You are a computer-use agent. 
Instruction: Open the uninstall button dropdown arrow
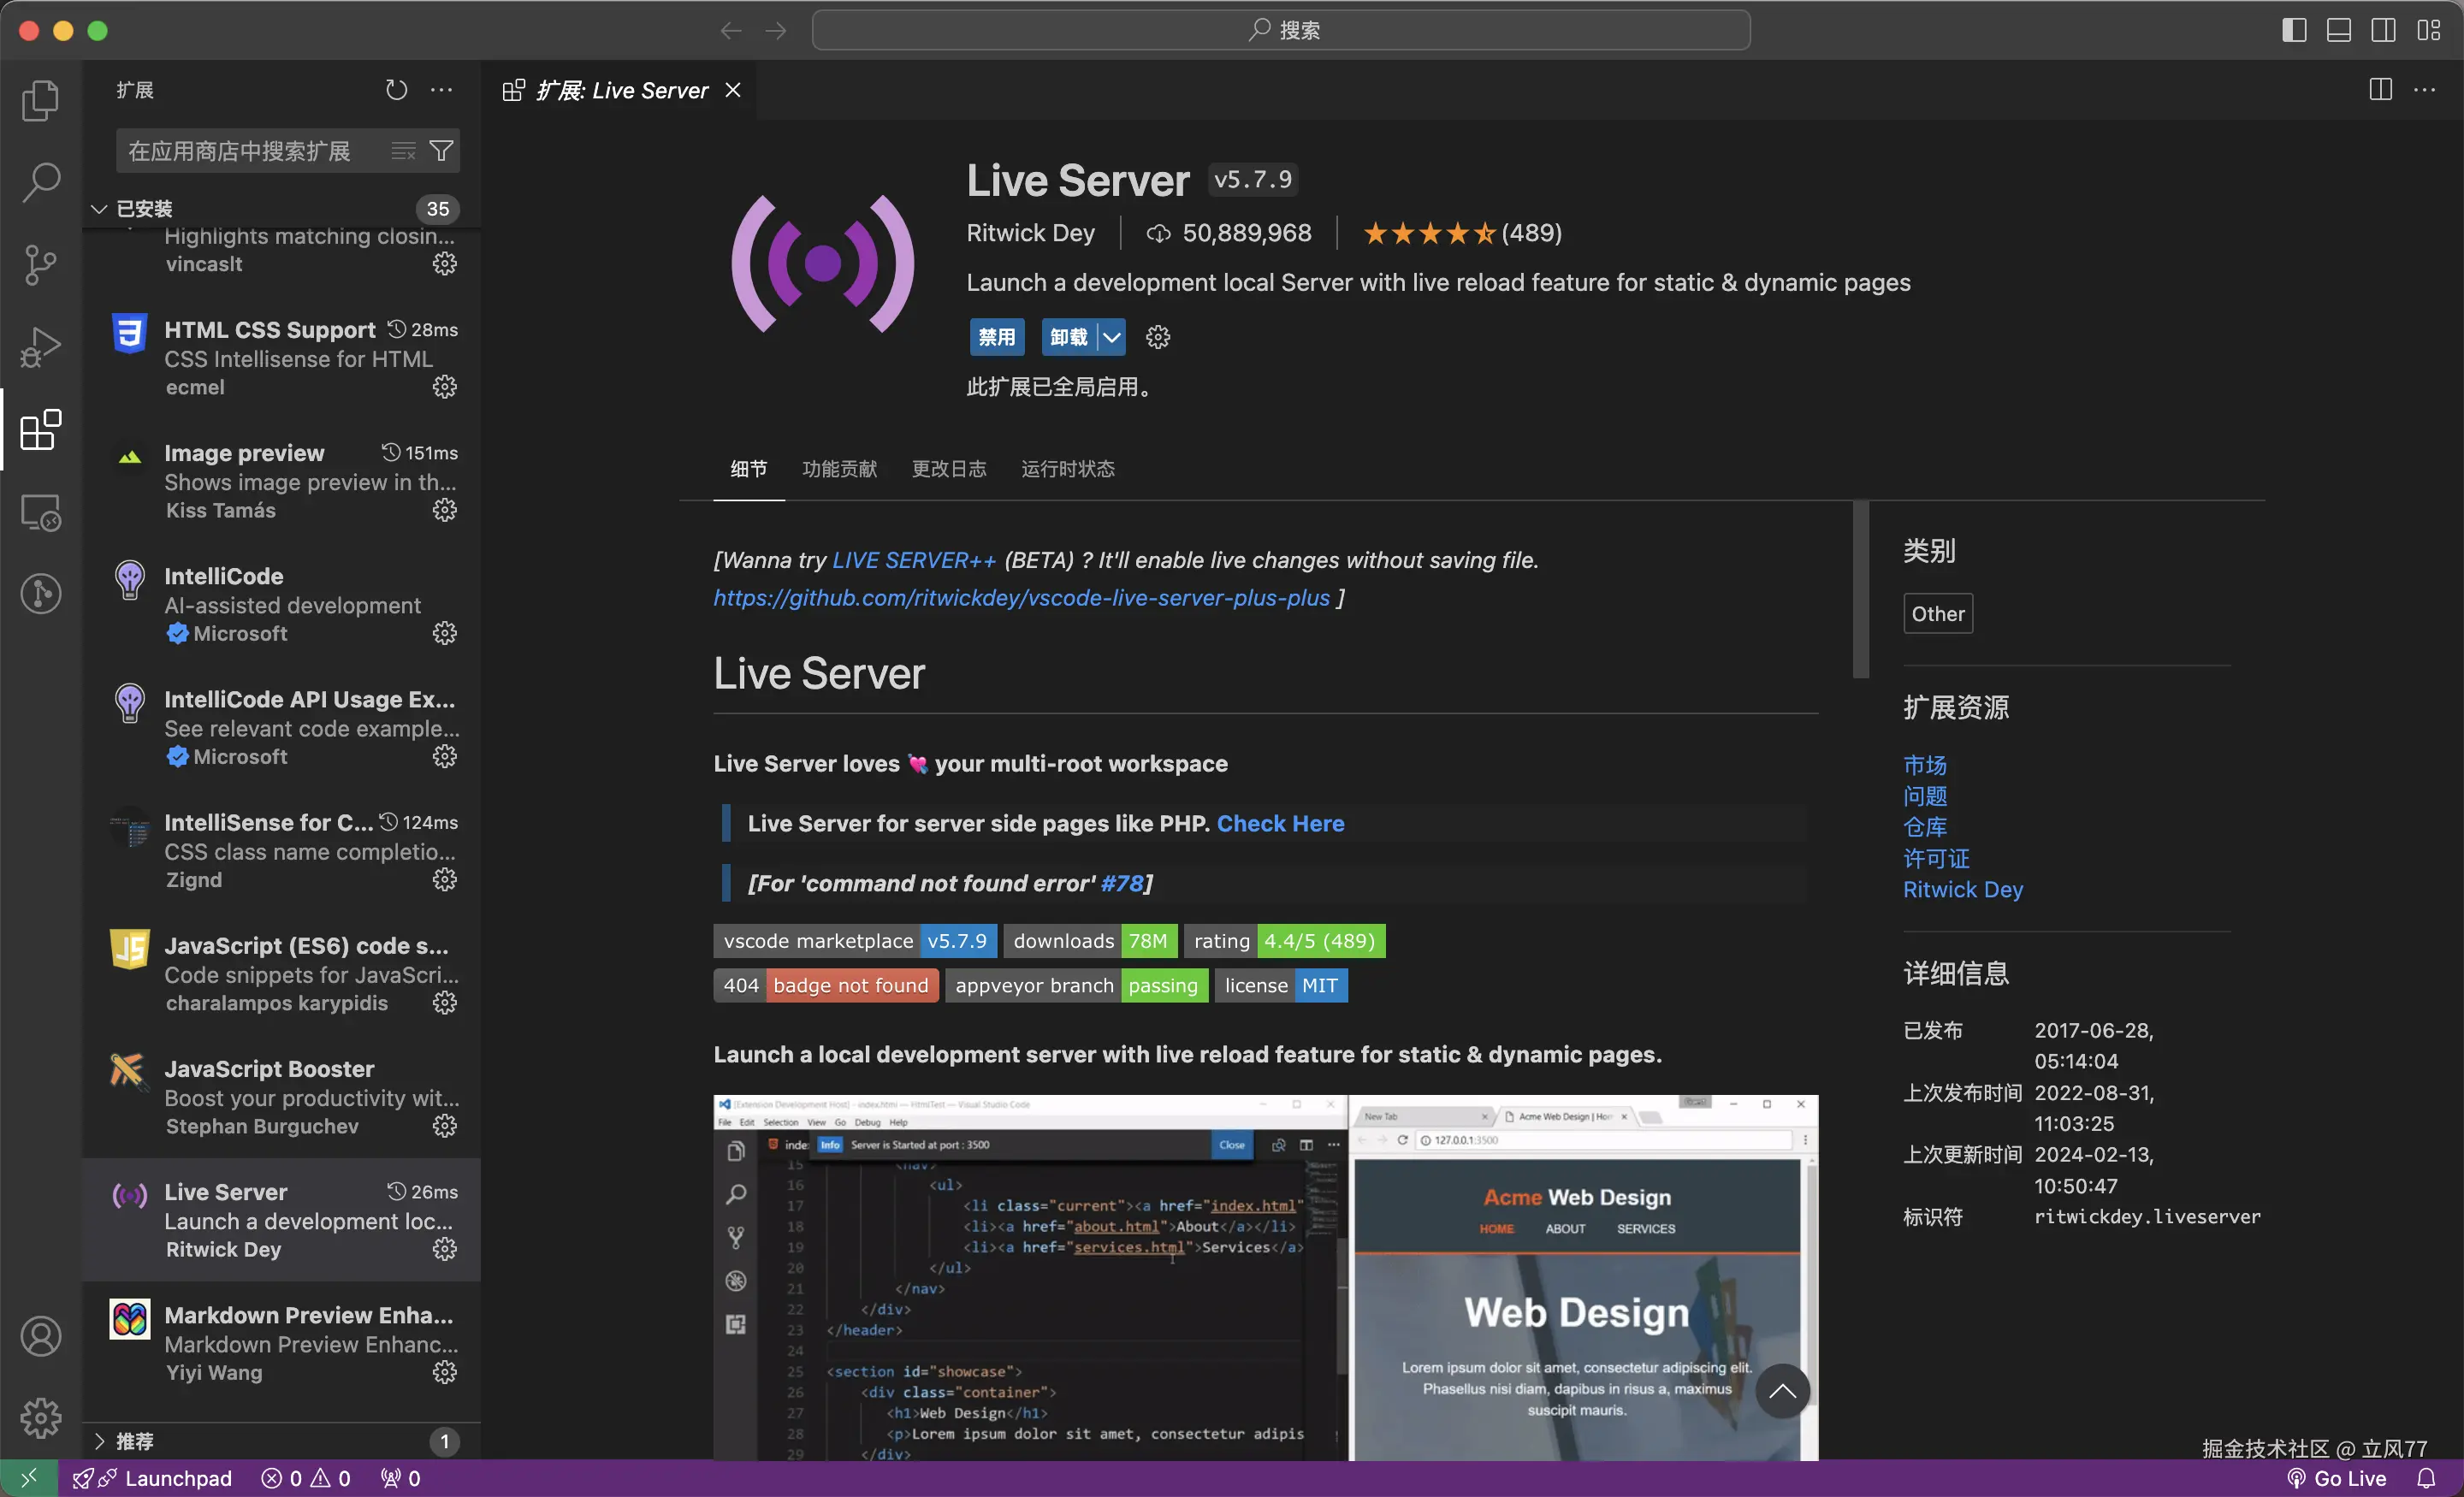click(1111, 337)
